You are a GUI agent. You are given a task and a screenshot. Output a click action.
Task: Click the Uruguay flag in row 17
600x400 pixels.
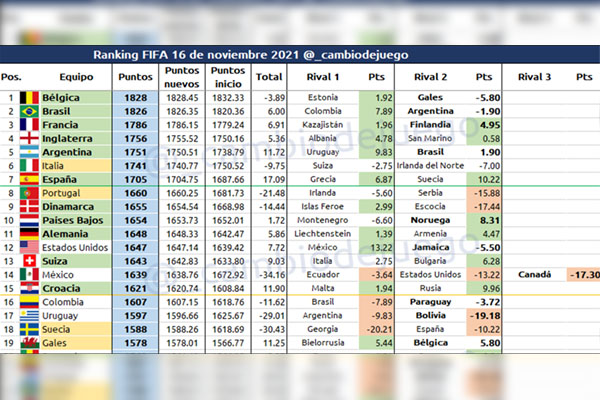pos(29,316)
